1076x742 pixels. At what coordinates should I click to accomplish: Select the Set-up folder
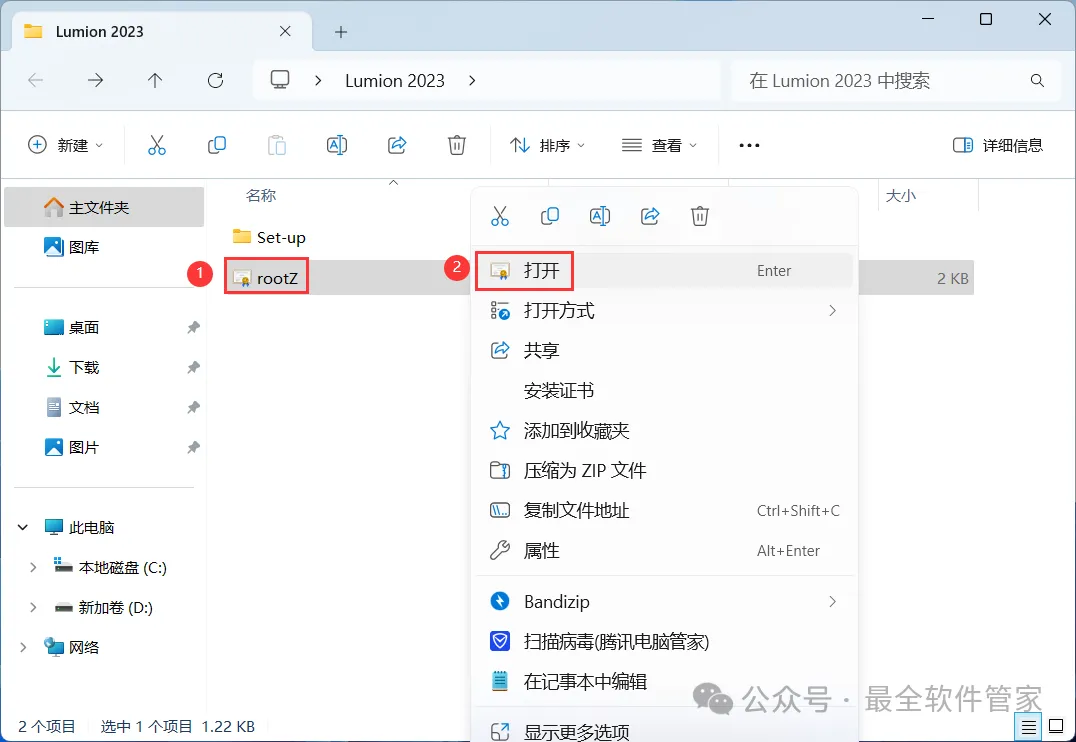coord(269,237)
